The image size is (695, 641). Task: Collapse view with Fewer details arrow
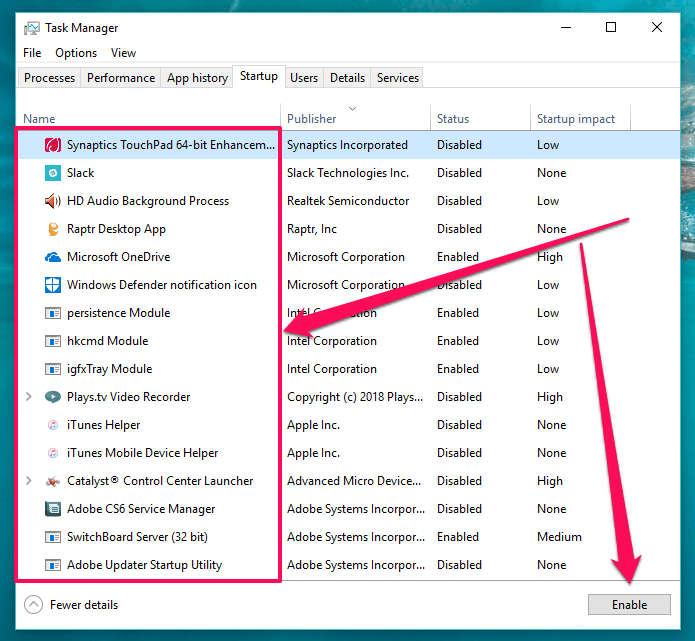tap(33, 605)
